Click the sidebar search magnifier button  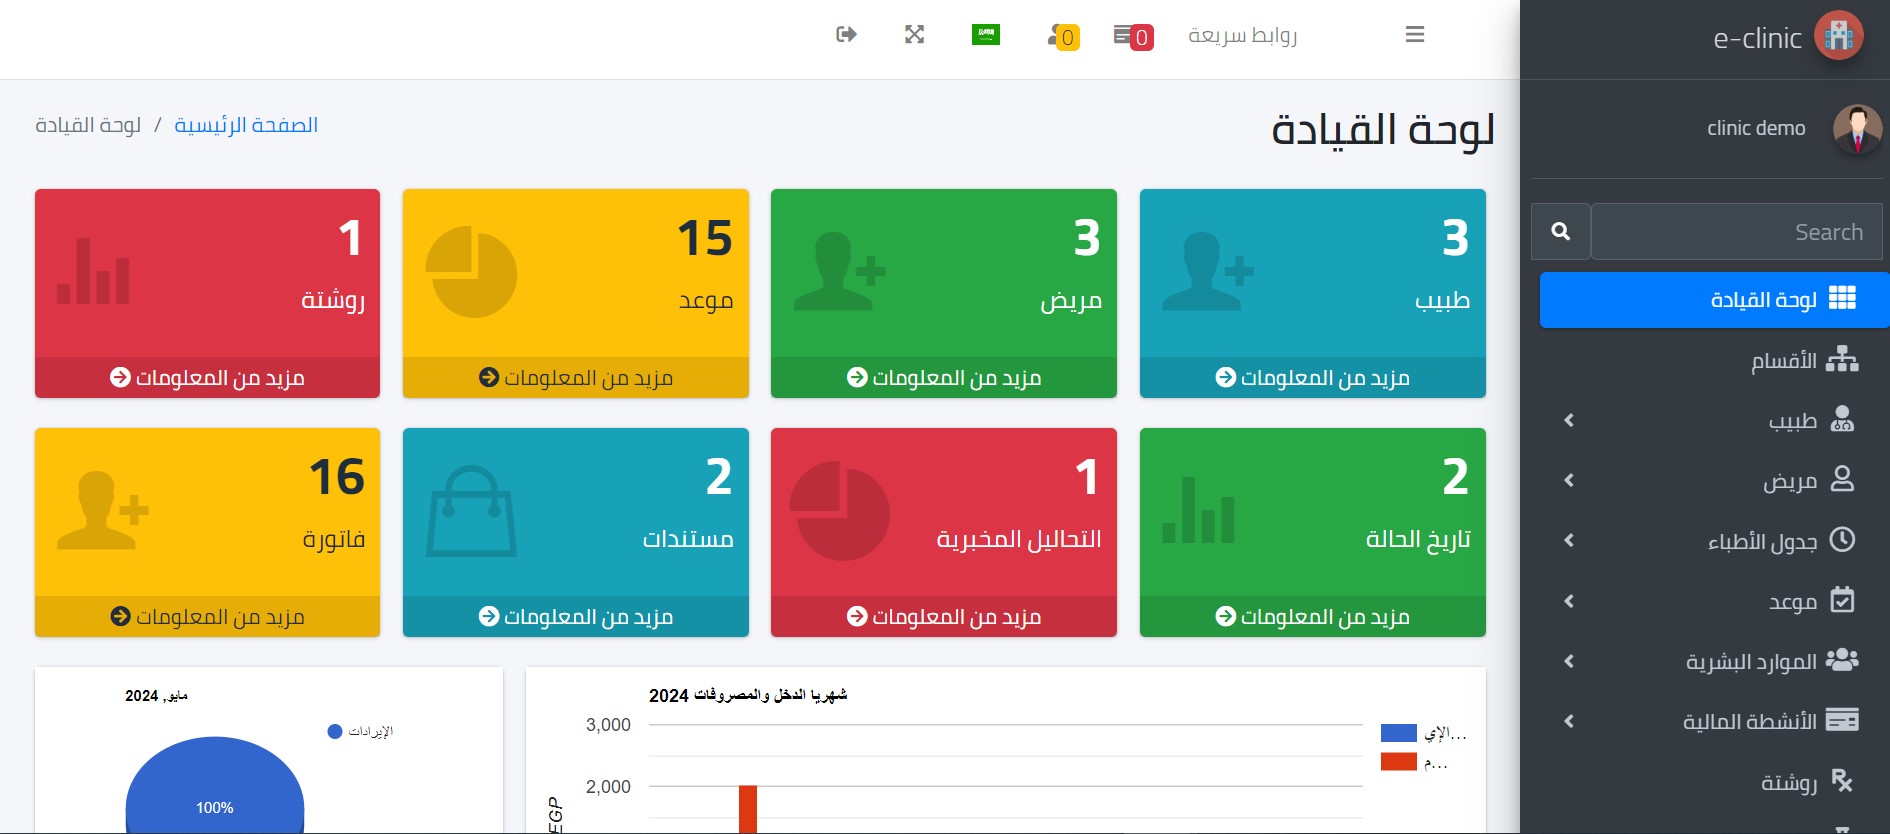click(x=1560, y=232)
